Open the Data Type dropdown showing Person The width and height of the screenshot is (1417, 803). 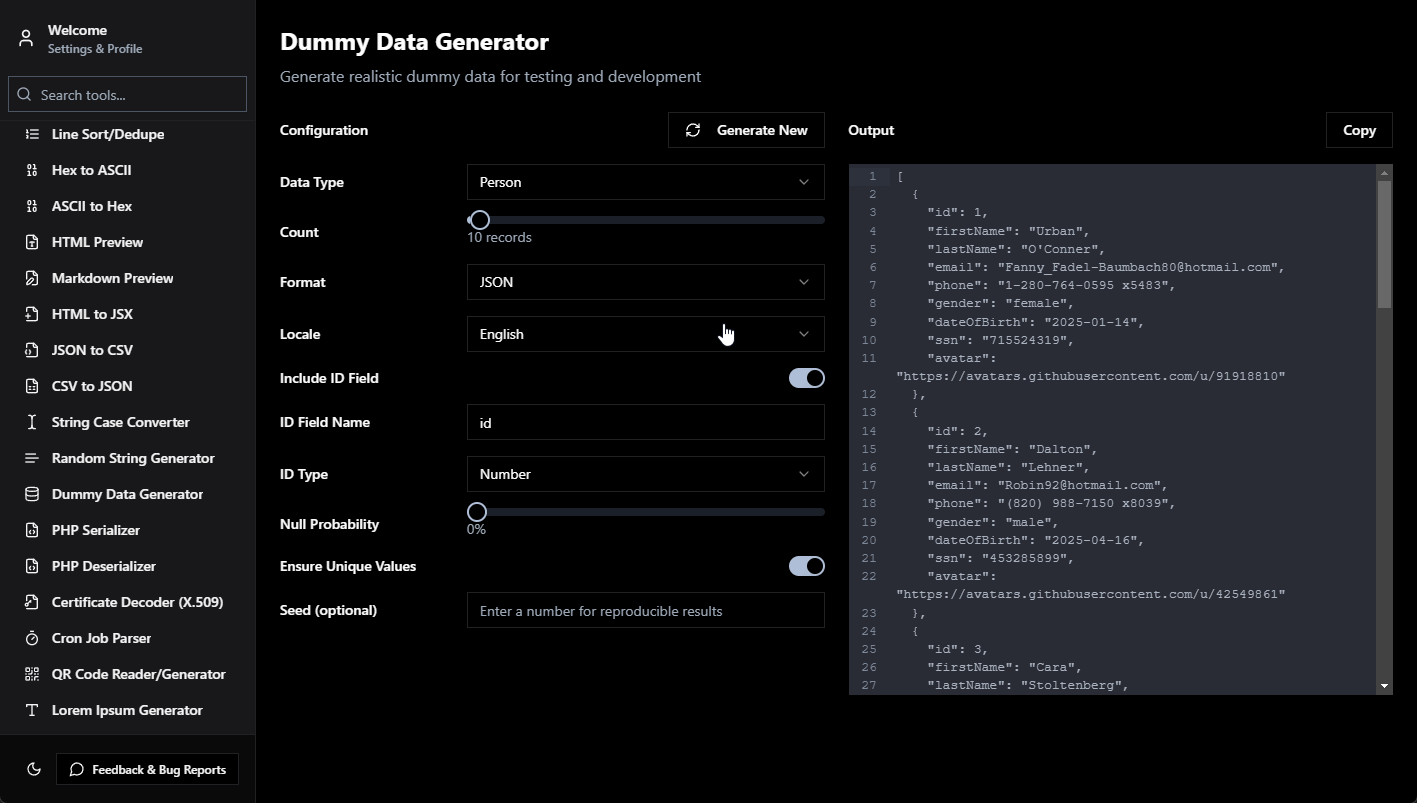(645, 182)
